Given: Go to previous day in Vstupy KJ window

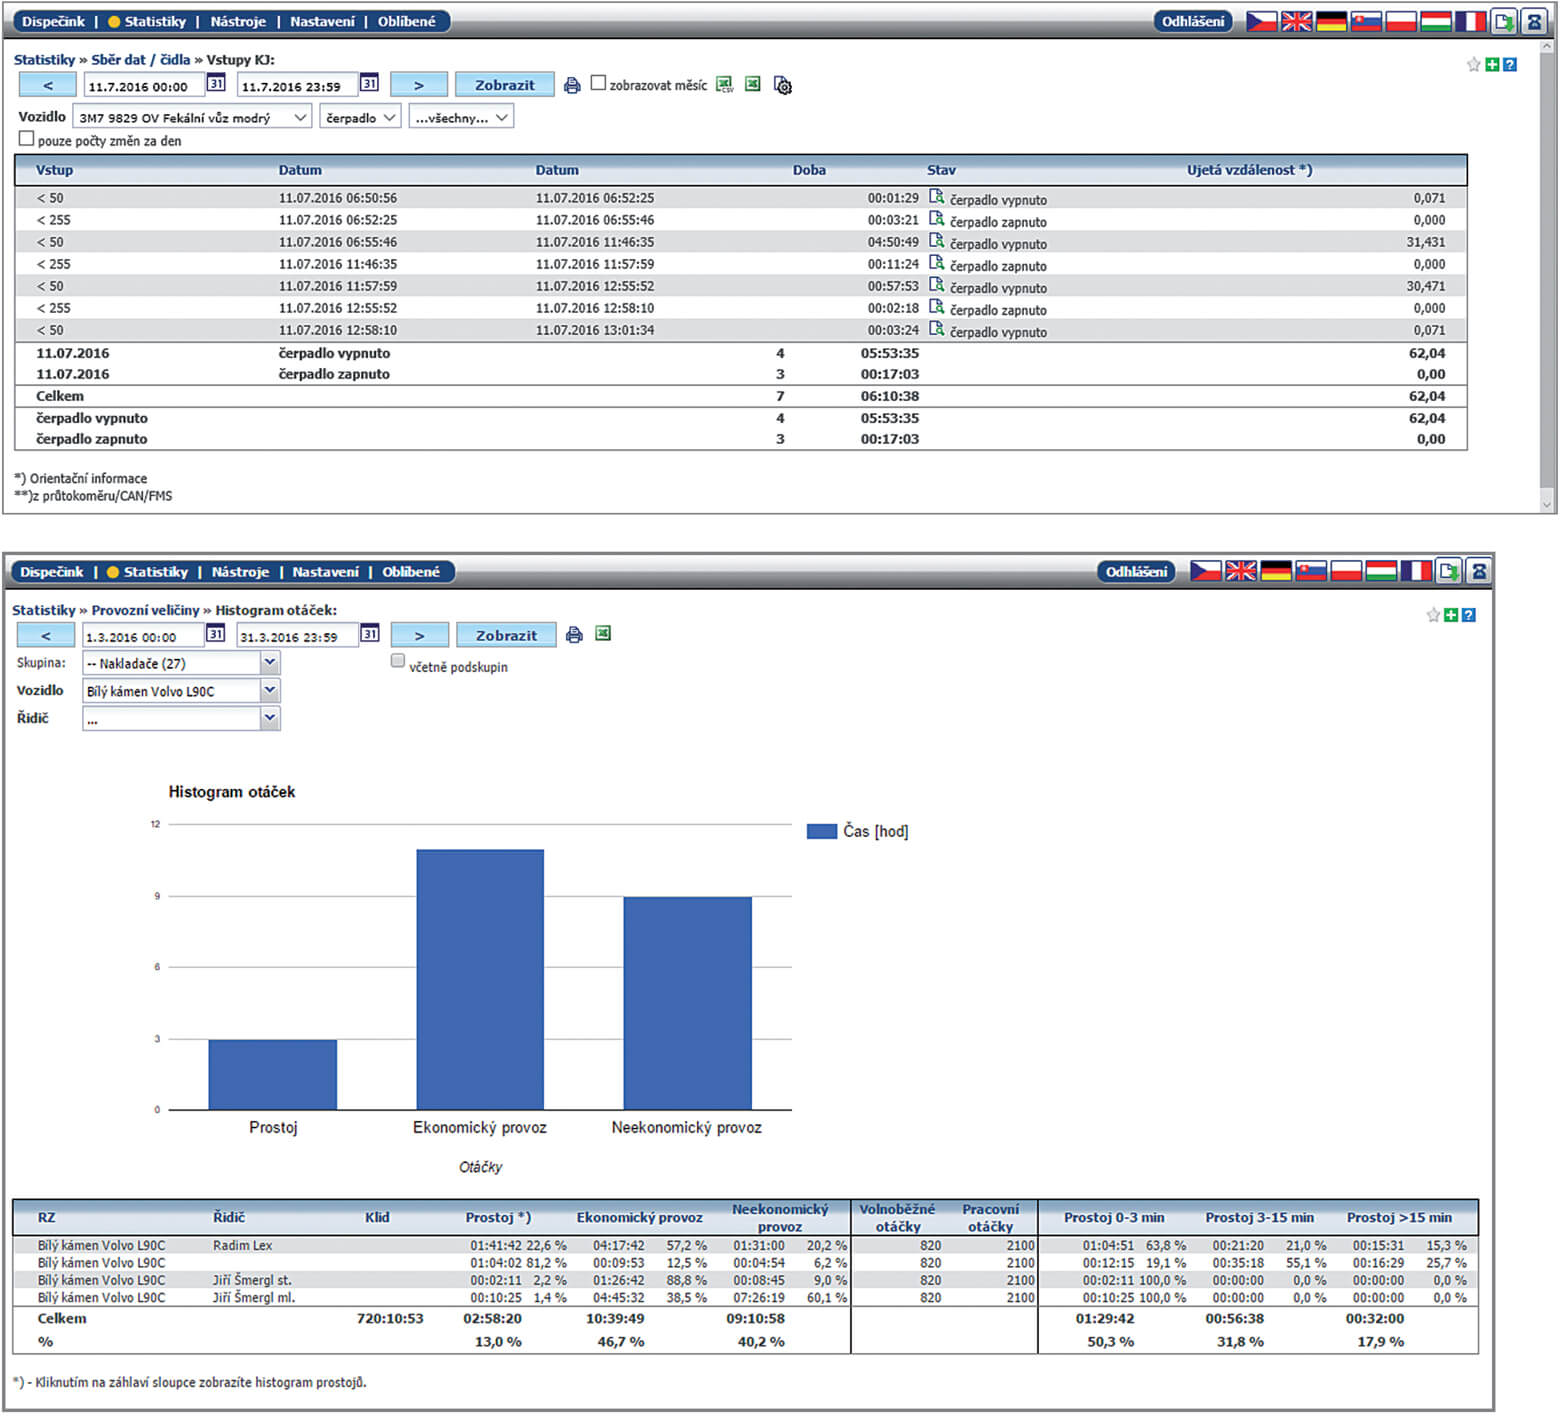Looking at the screenshot, I should 48,85.
